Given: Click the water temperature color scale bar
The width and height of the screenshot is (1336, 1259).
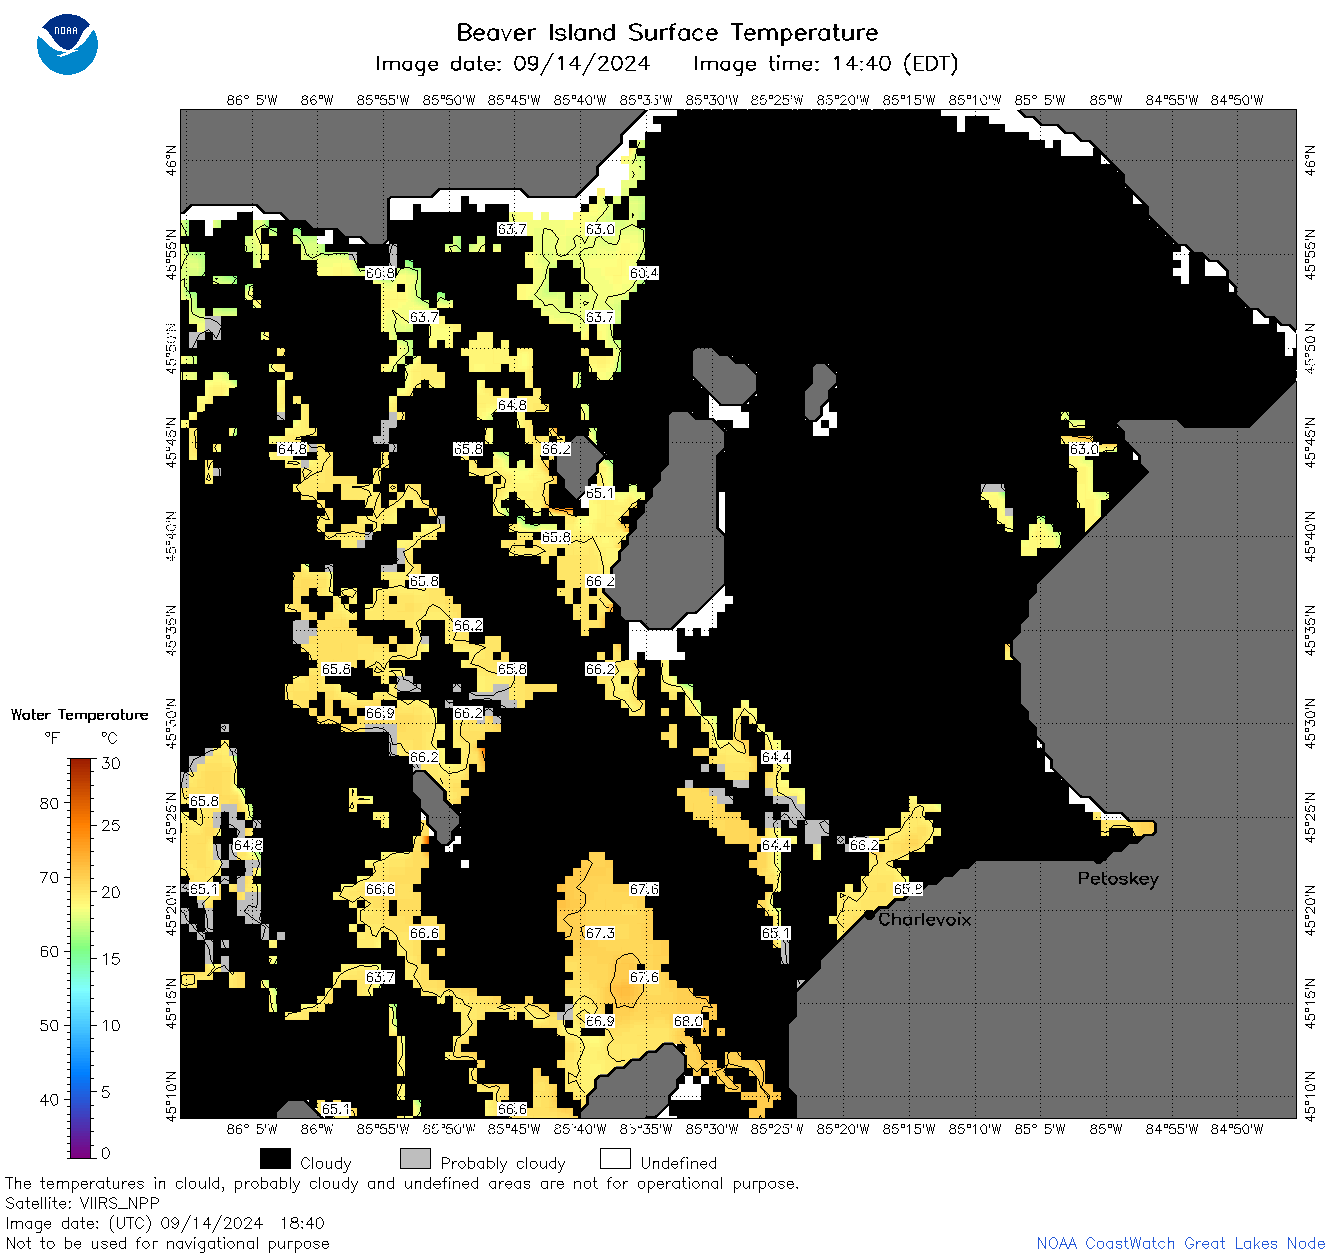Looking at the screenshot, I should point(81,958).
